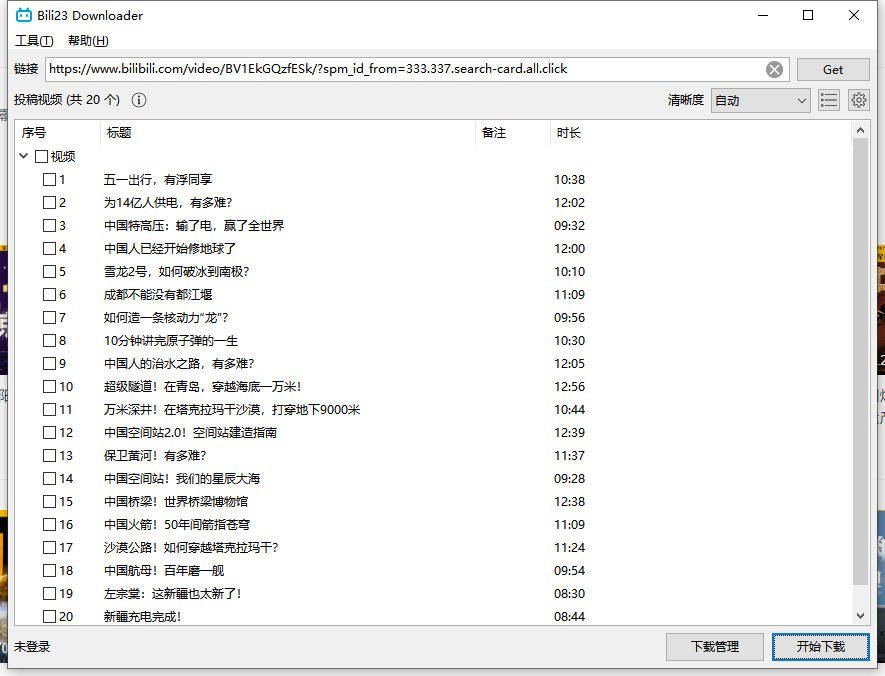The height and width of the screenshot is (676, 885).
Task: Open the settings gear icon
Action: click(858, 100)
